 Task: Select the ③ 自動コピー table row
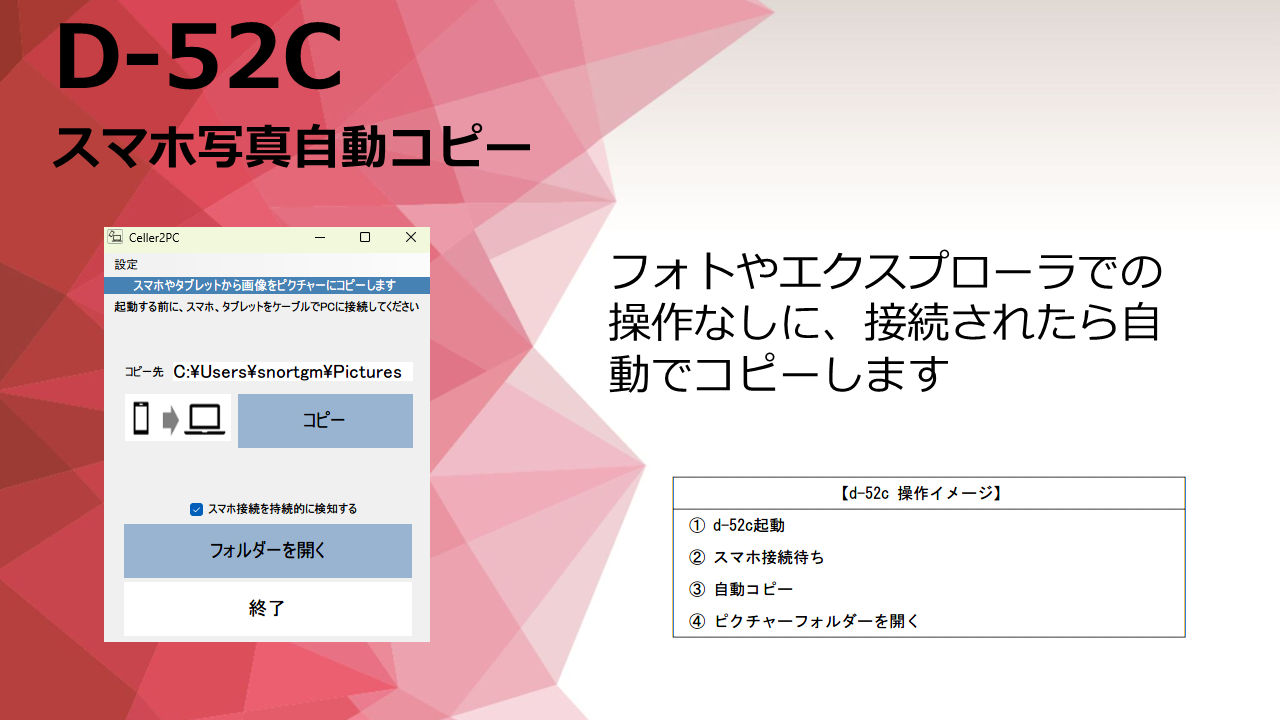coord(928,589)
